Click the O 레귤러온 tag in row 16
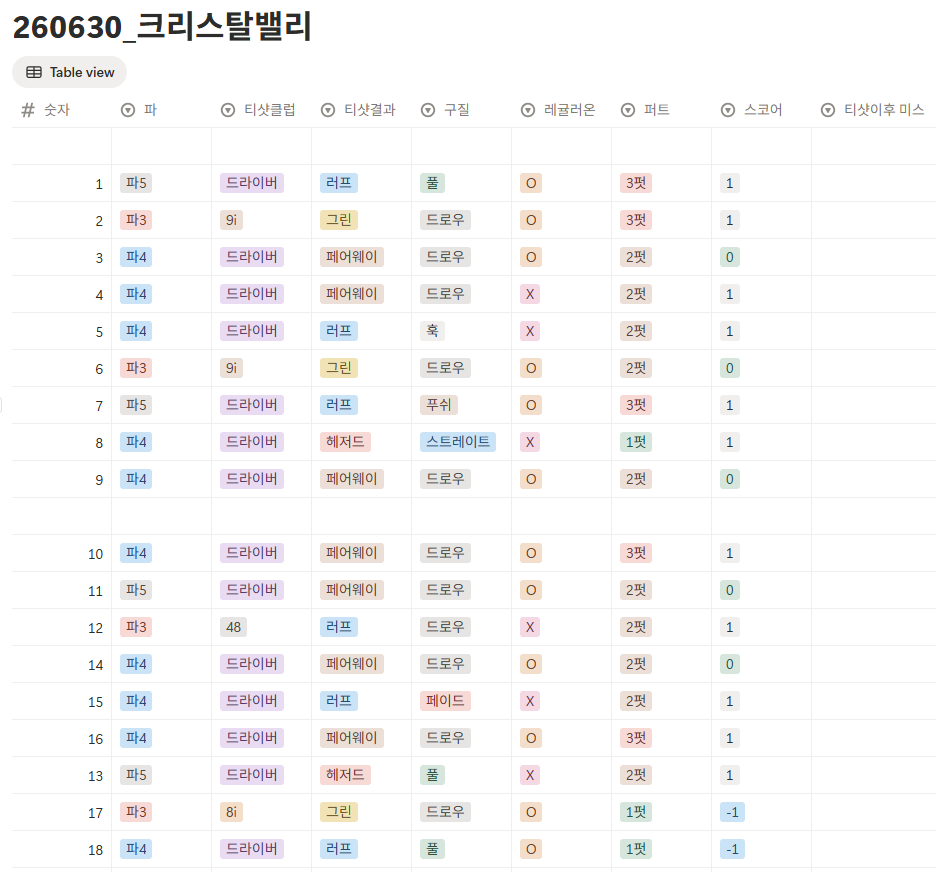936x872 pixels. pos(531,738)
